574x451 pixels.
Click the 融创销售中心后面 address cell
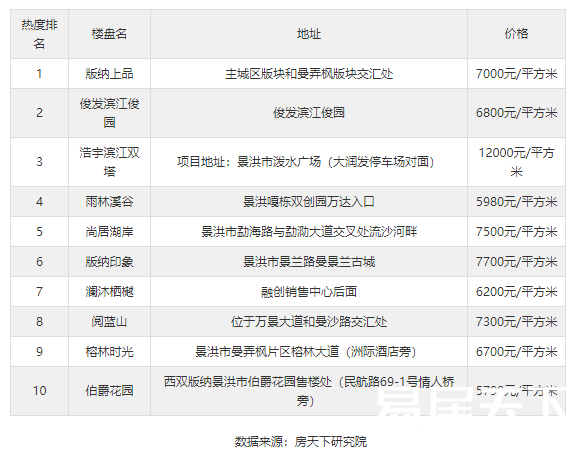pyautogui.click(x=309, y=292)
